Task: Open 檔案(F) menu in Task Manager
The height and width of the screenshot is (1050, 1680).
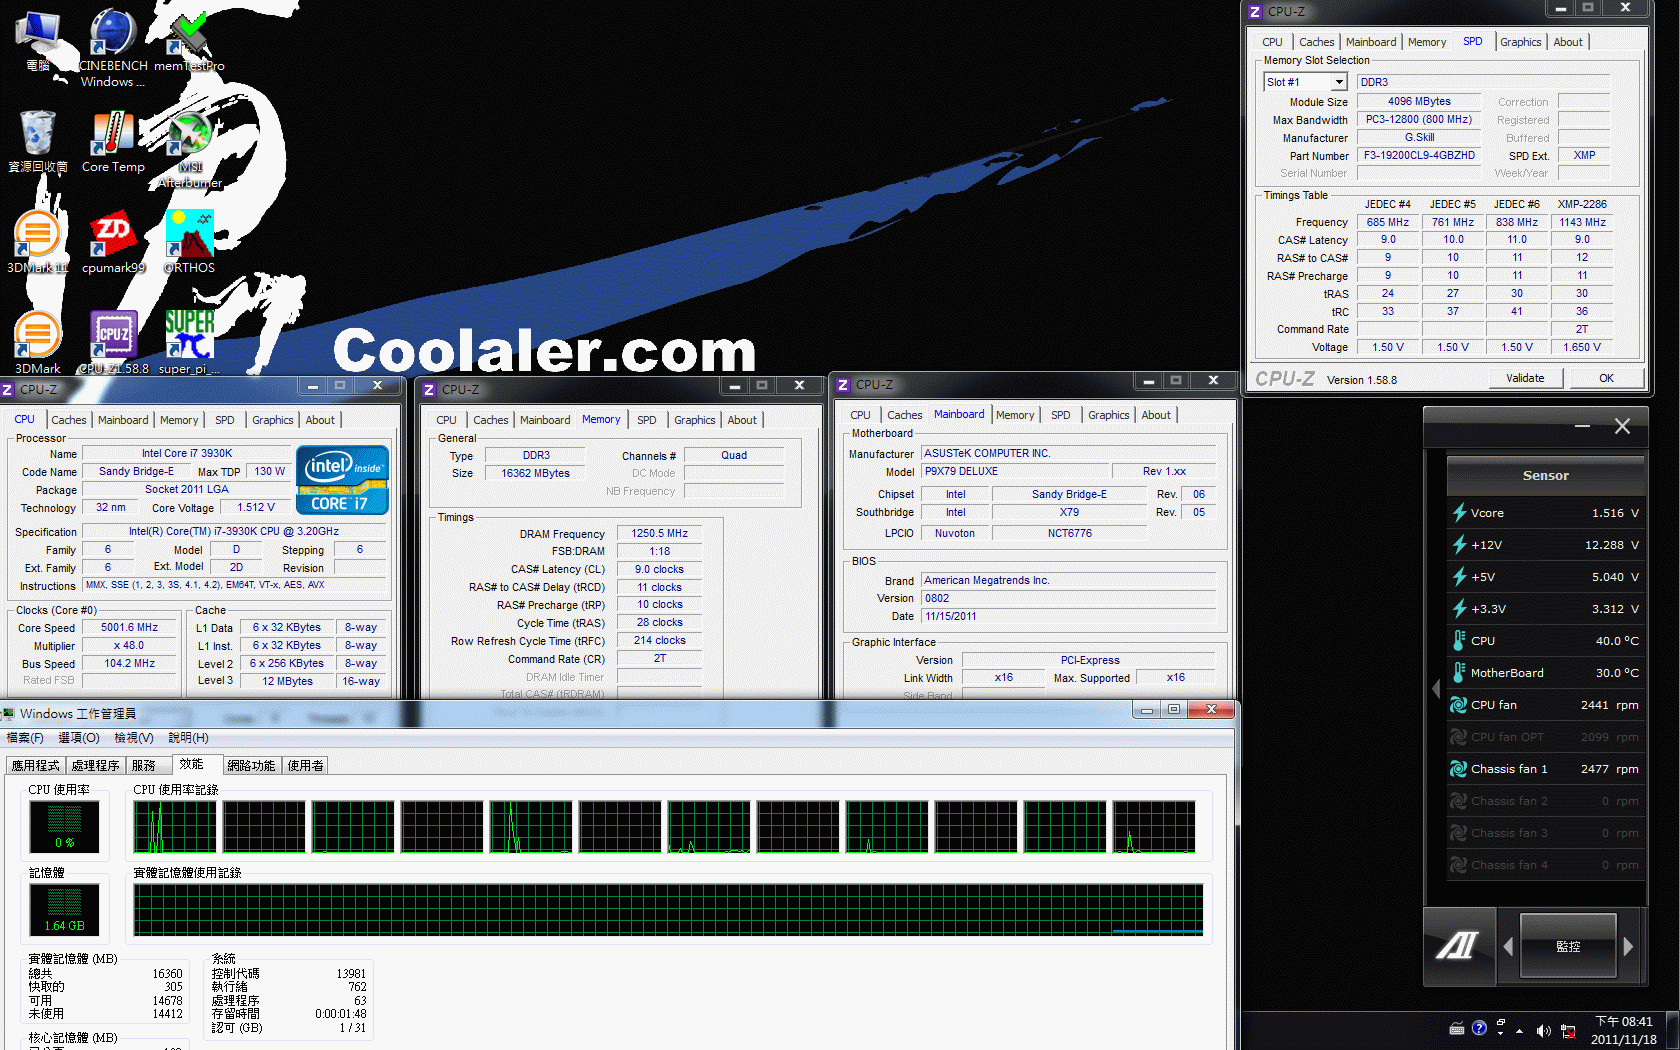Action: point(25,738)
